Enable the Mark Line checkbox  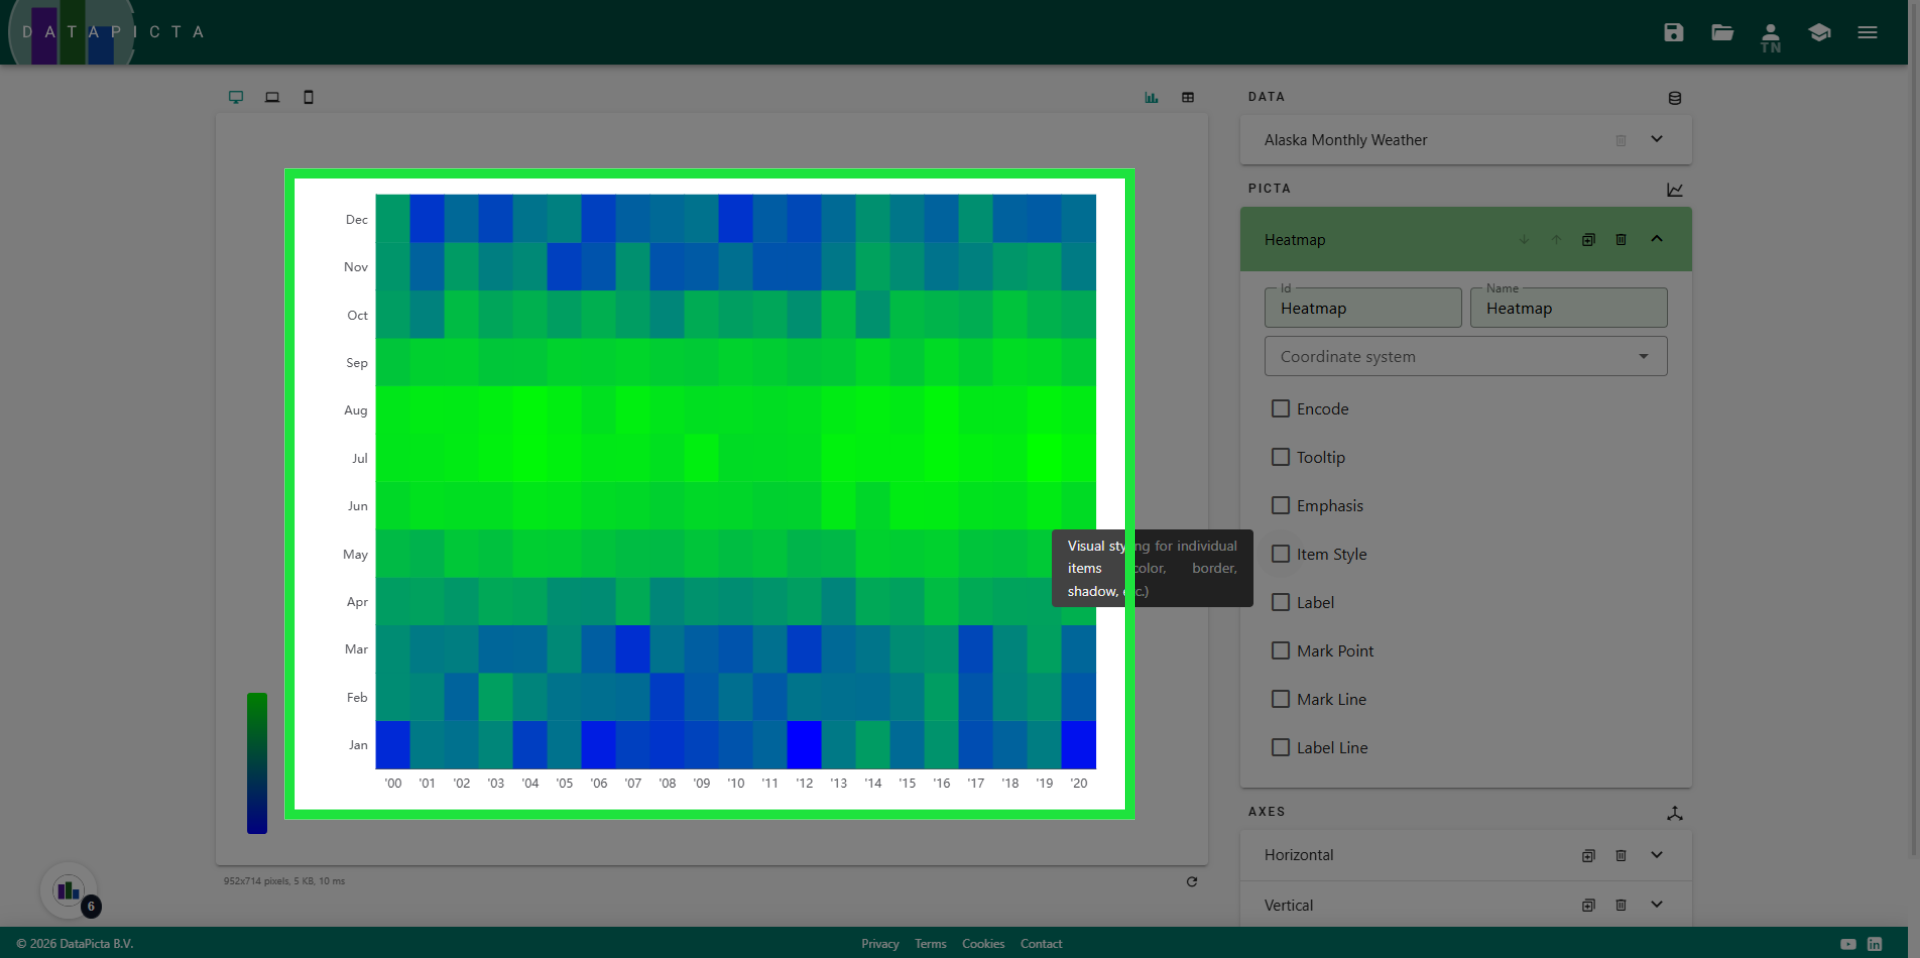[x=1280, y=699]
